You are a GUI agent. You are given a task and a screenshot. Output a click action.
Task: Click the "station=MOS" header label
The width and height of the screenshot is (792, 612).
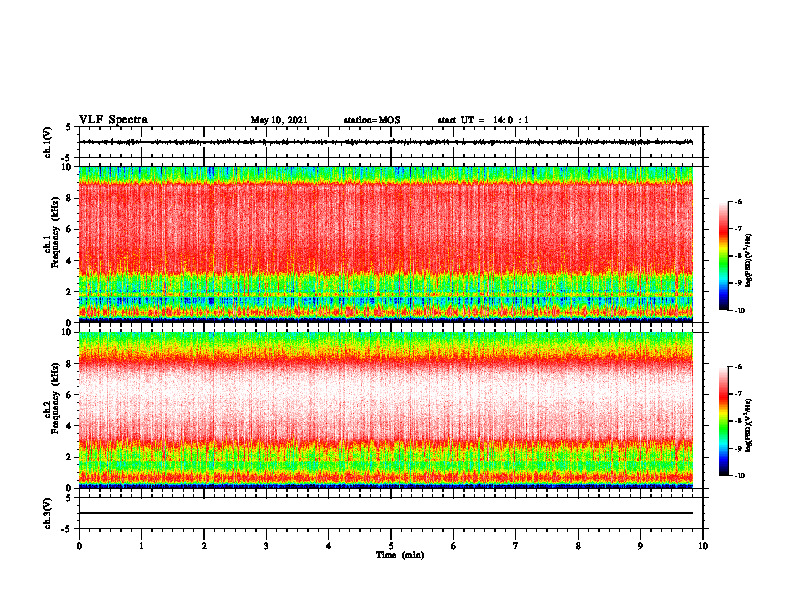click(x=372, y=120)
